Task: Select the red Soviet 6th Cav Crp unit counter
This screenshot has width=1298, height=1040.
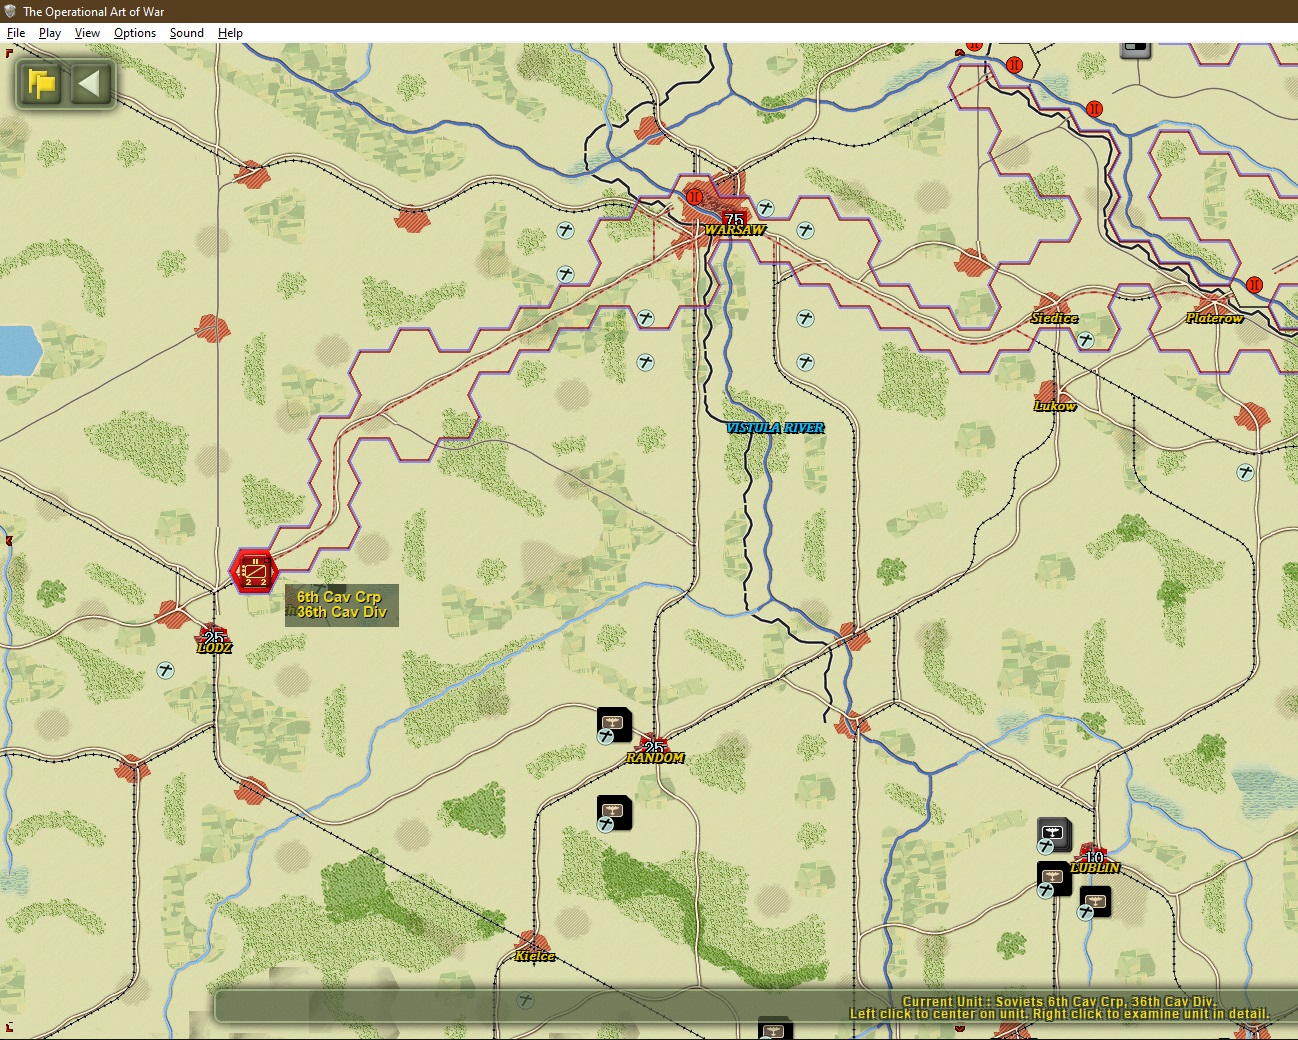Action: coord(253,571)
